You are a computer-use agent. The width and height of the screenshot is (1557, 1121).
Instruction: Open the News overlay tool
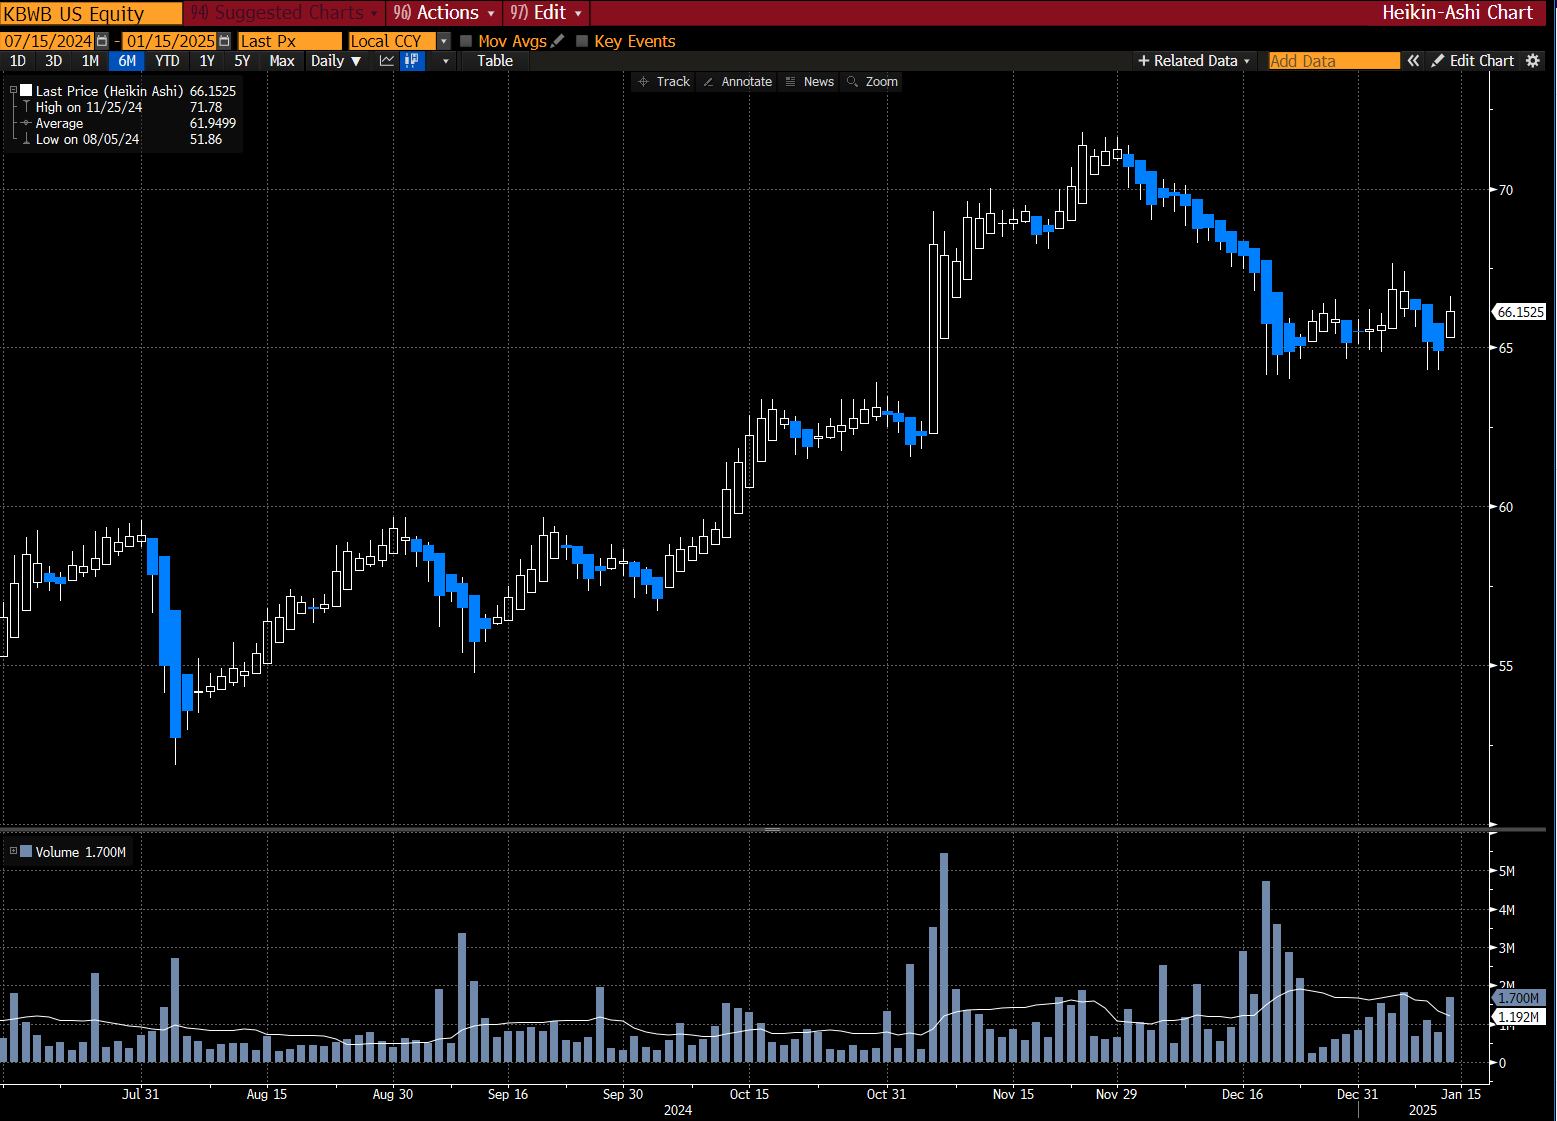pyautogui.click(x=810, y=82)
